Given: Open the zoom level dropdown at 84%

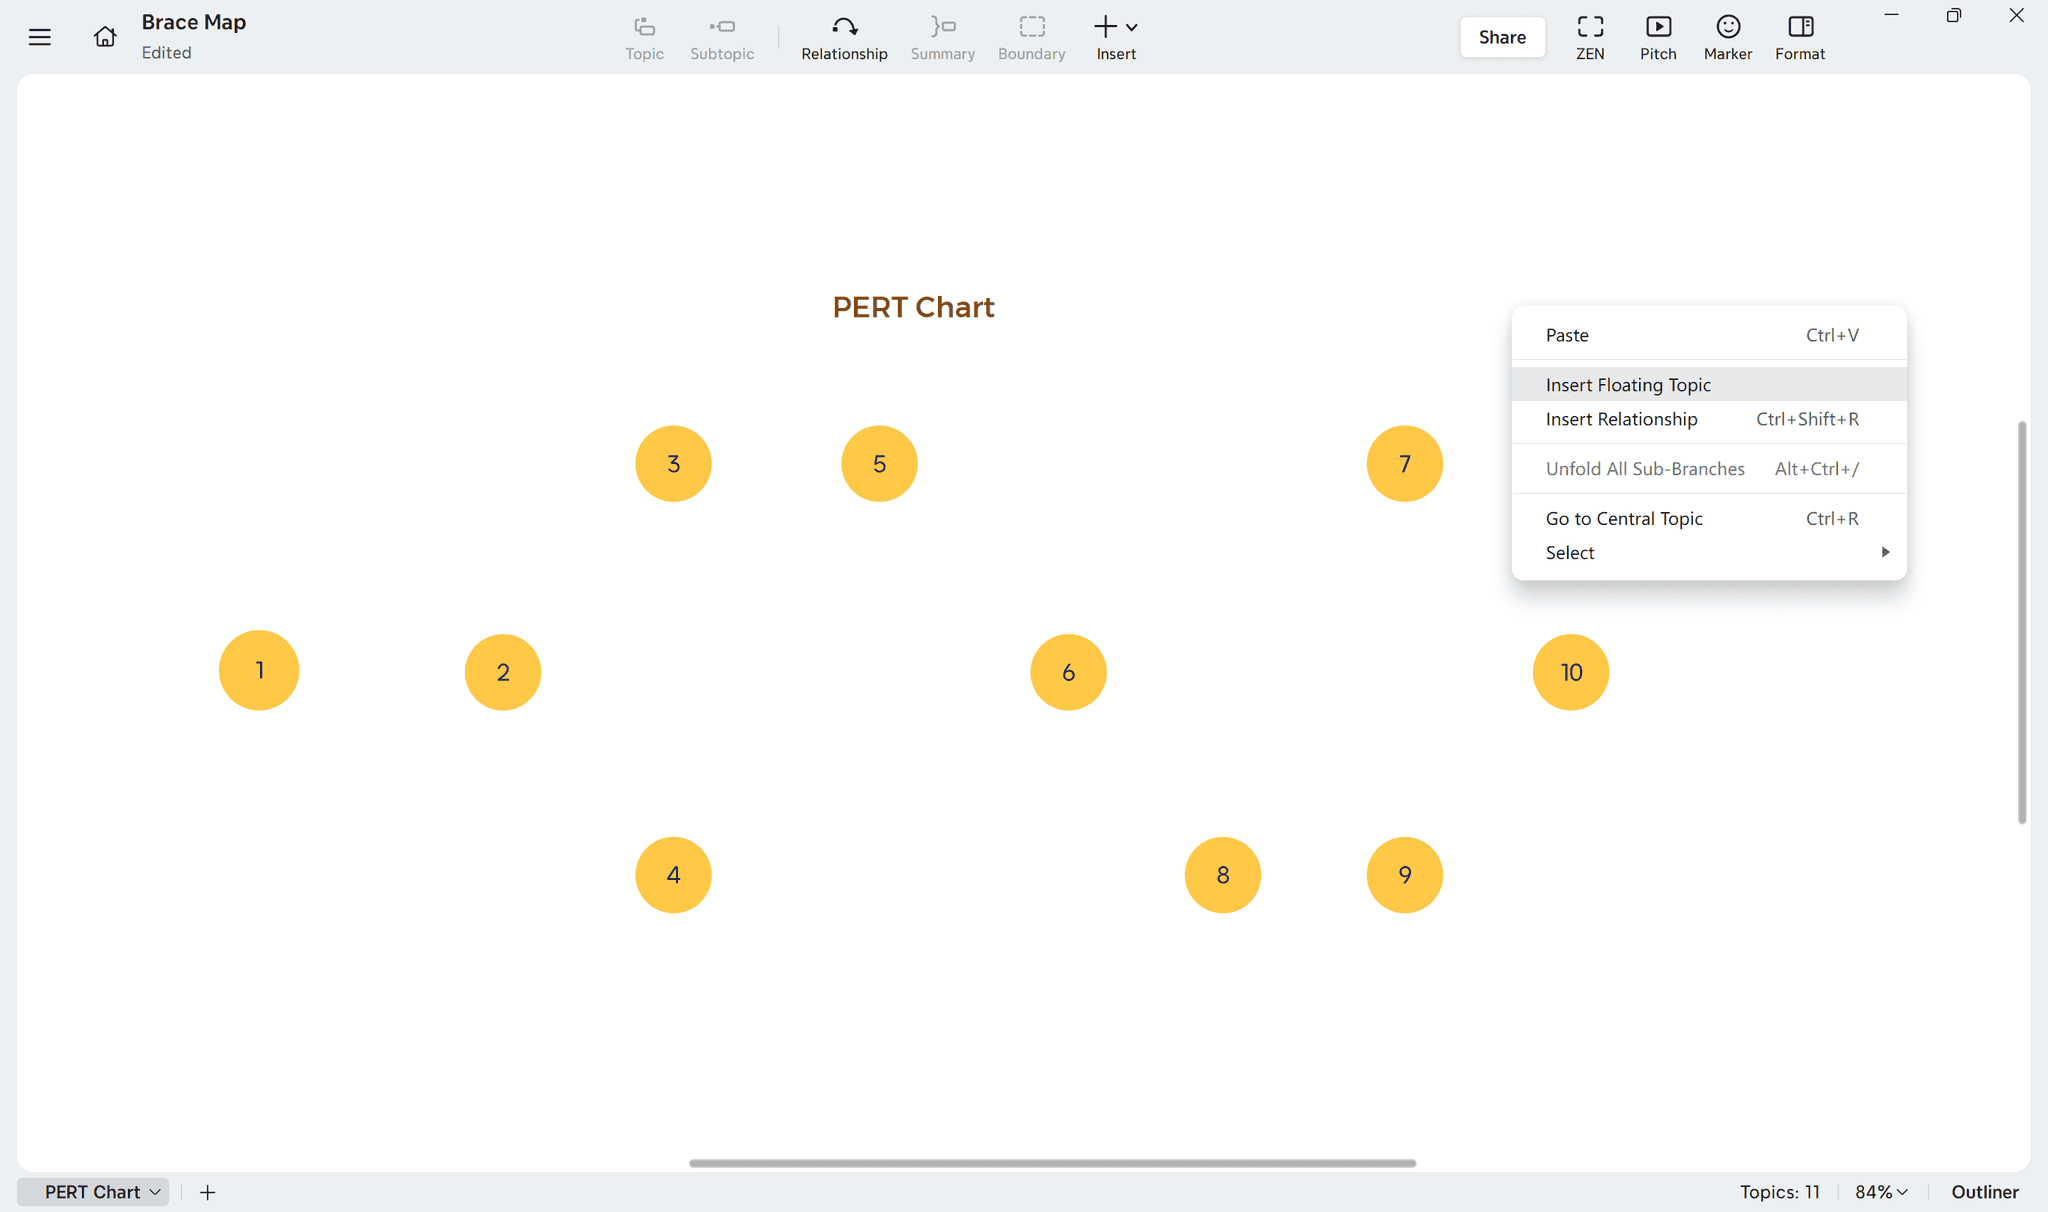Looking at the screenshot, I should coord(1880,1191).
